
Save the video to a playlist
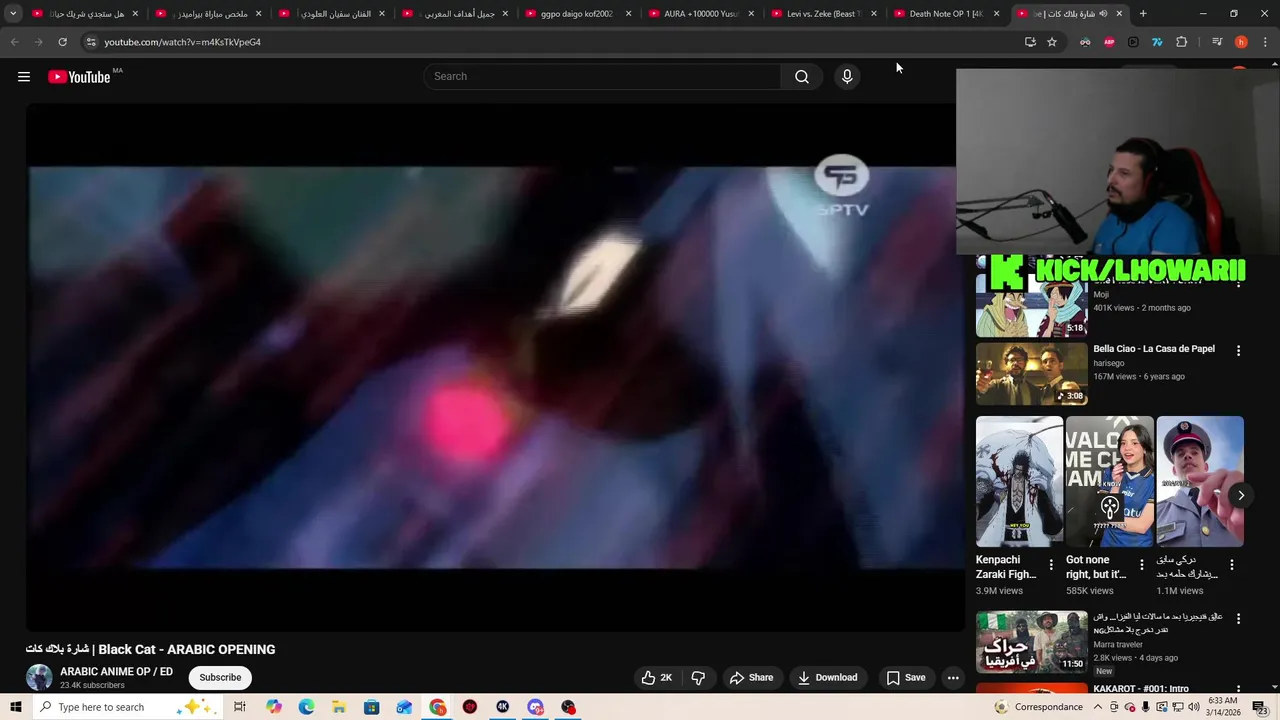[x=906, y=678]
